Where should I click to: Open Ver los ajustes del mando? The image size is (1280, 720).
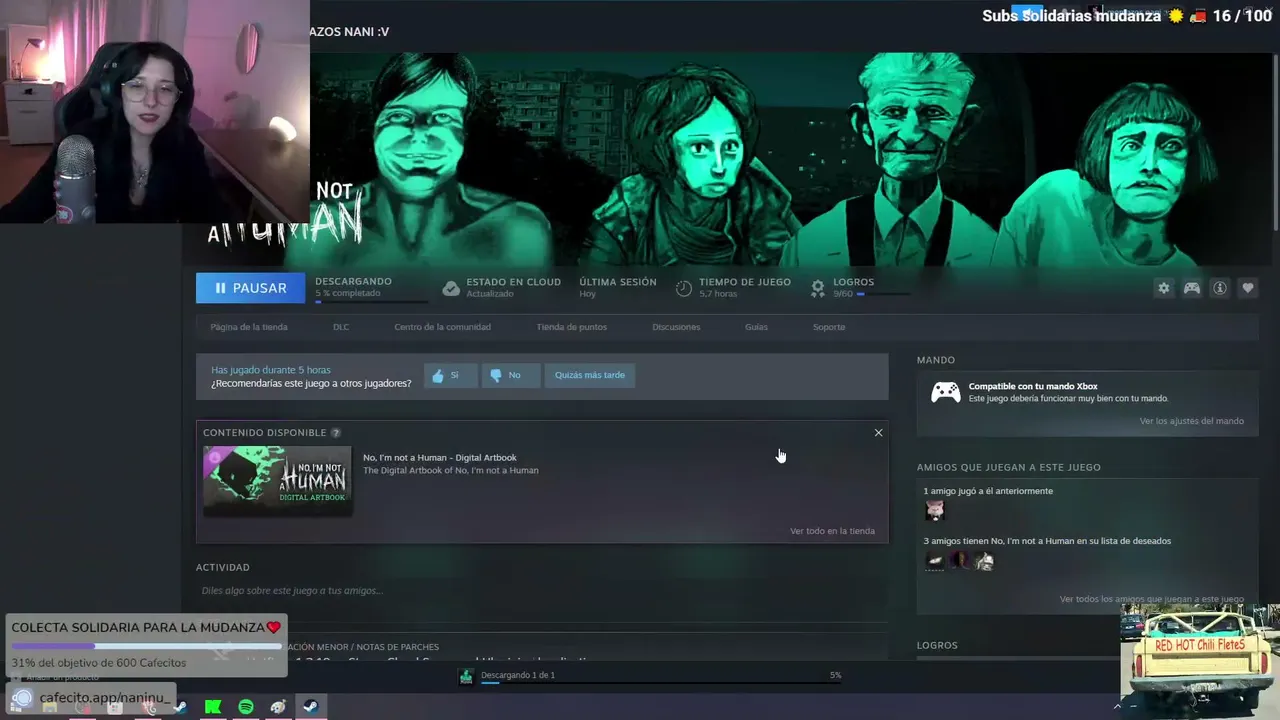1192,421
